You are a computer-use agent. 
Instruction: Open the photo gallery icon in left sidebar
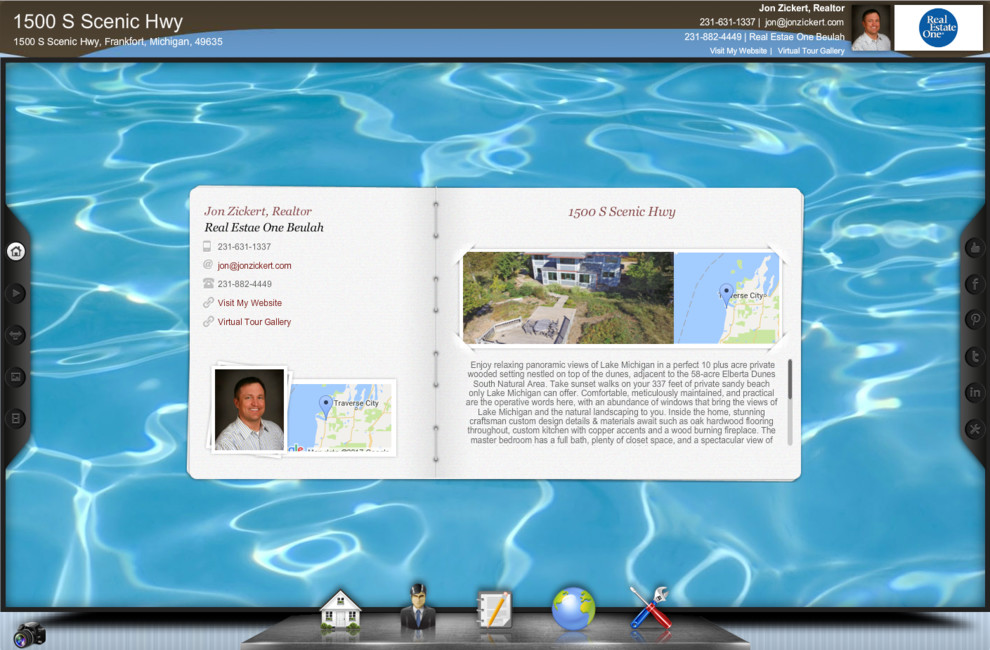click(16, 377)
